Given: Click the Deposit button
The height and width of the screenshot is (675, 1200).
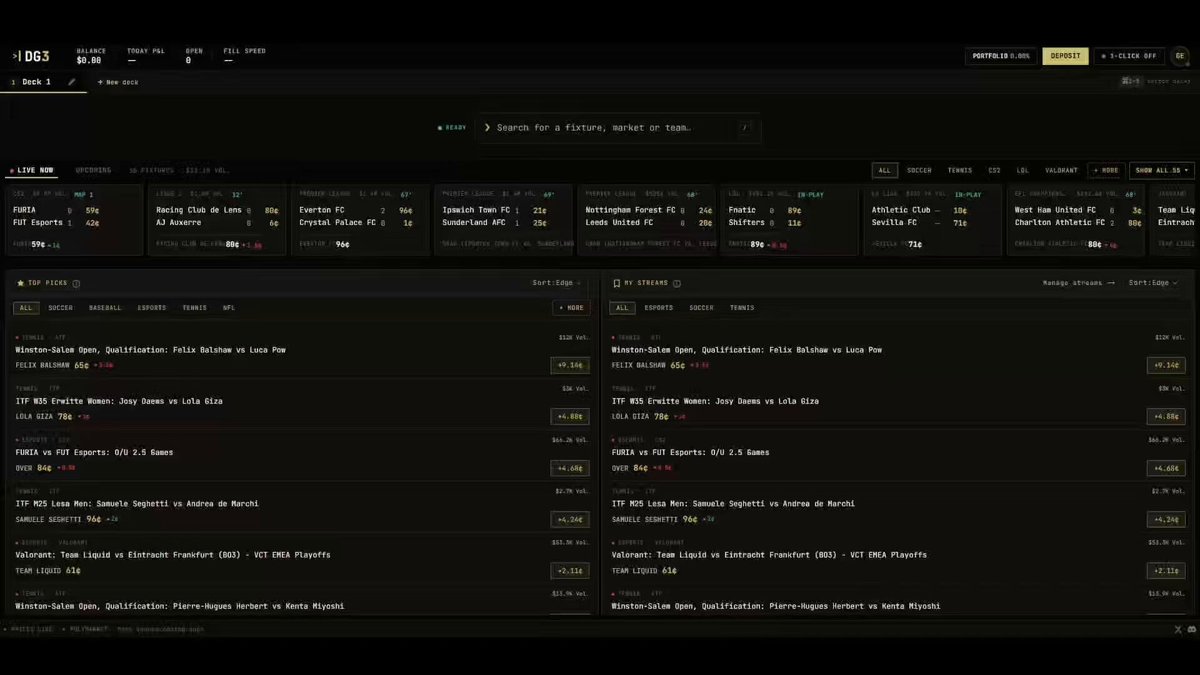Looking at the screenshot, I should pos(1065,56).
